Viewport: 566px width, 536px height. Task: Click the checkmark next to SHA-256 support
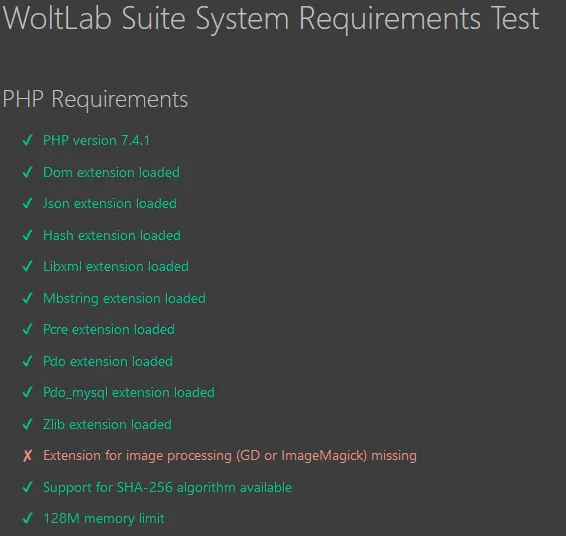[27, 487]
